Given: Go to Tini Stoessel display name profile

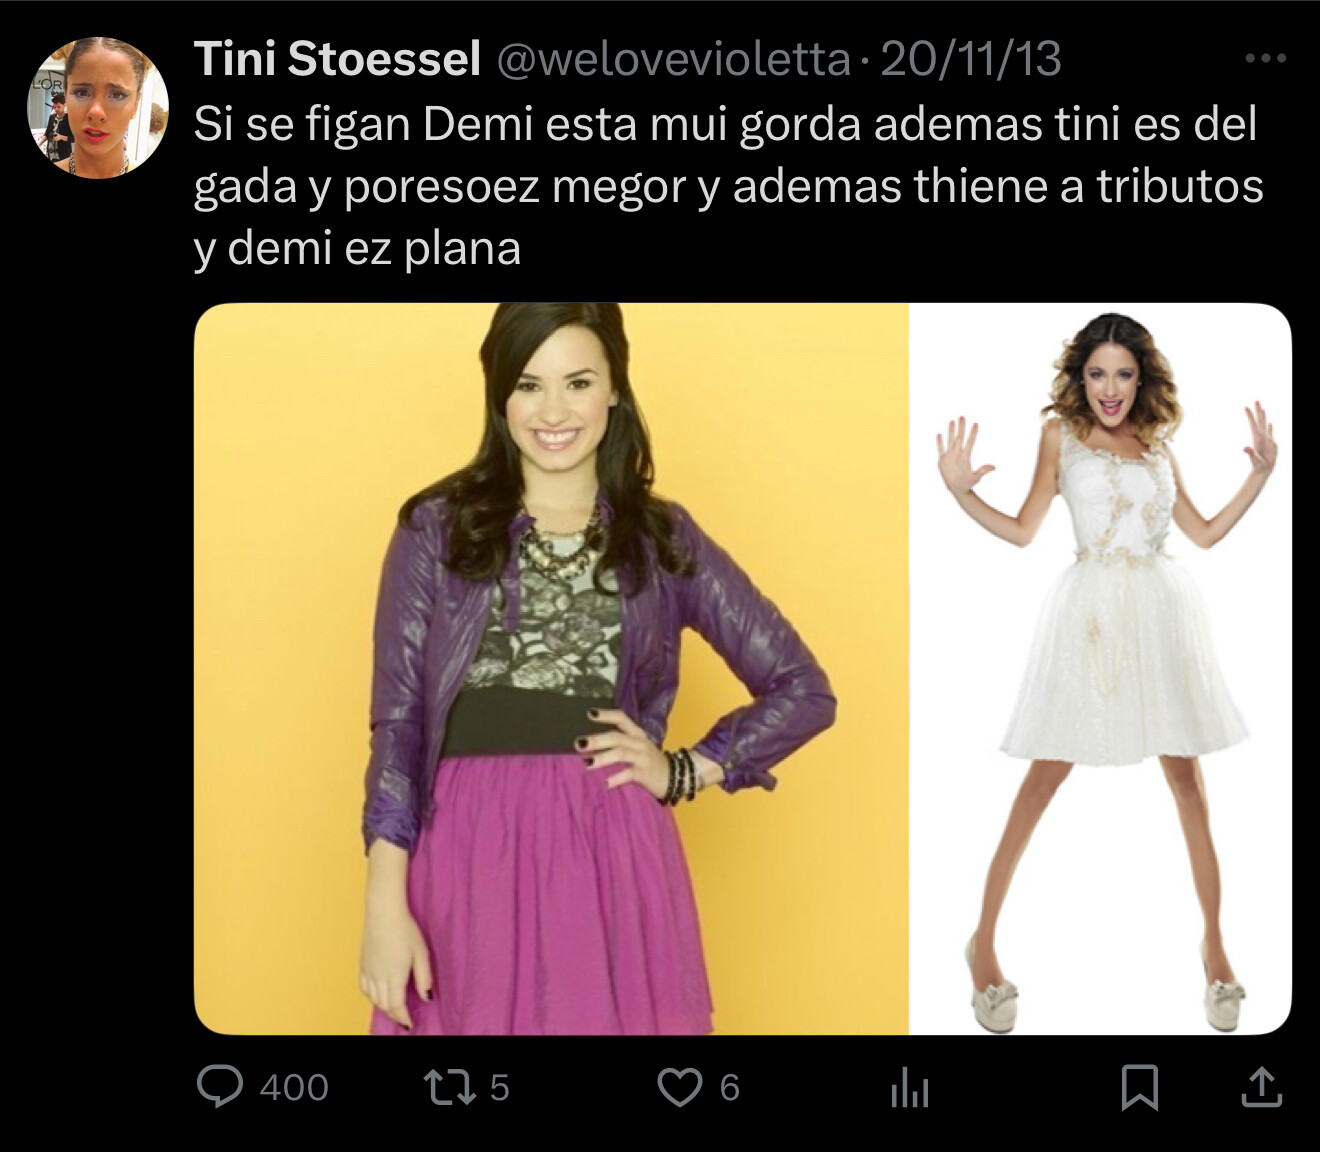Looking at the screenshot, I should tap(337, 59).
